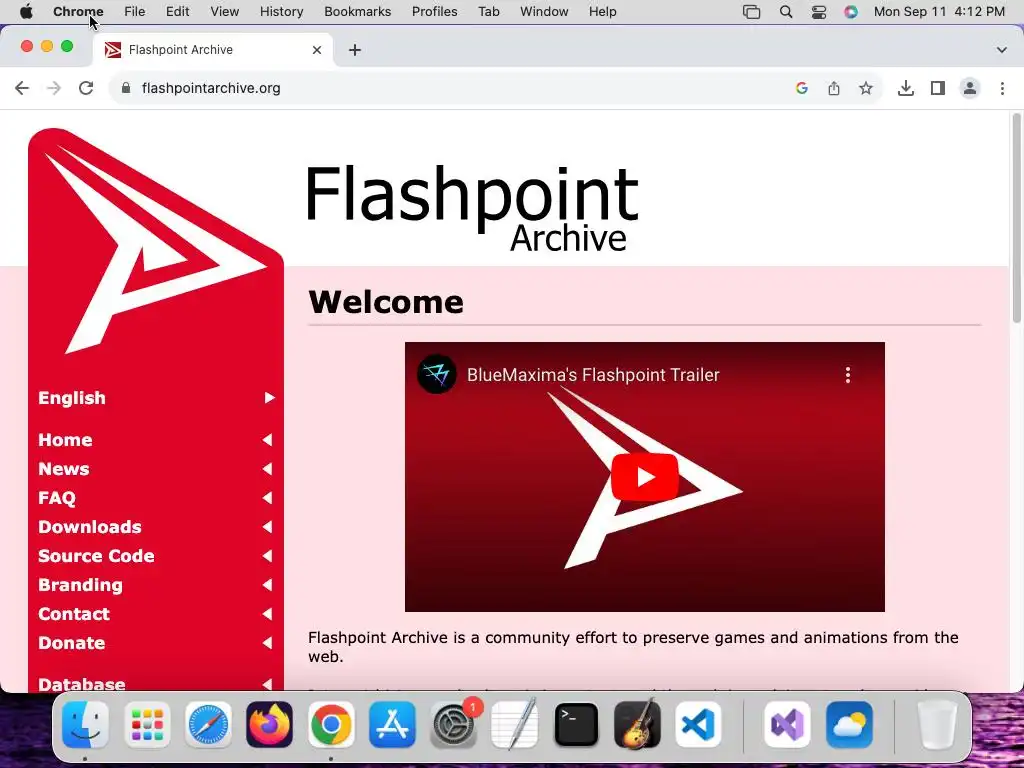Image resolution: width=1024 pixels, height=768 pixels.
Task: Open the Chrome downloads icon
Action: [906, 88]
